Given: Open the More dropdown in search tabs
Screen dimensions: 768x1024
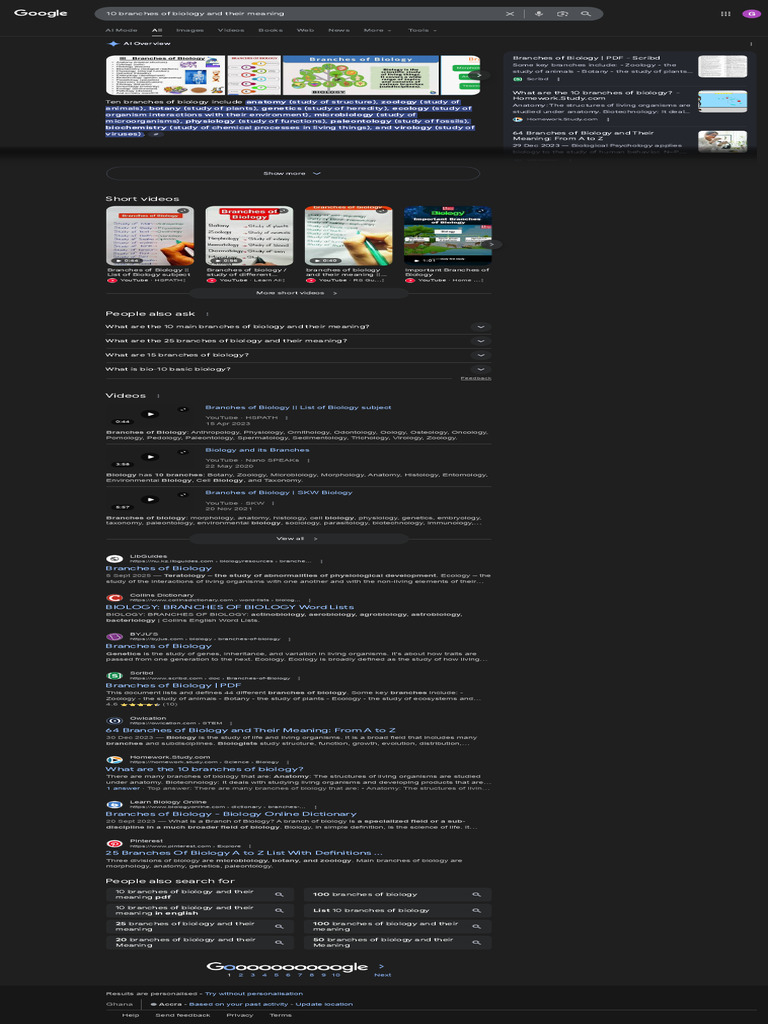Looking at the screenshot, I should click(377, 30).
